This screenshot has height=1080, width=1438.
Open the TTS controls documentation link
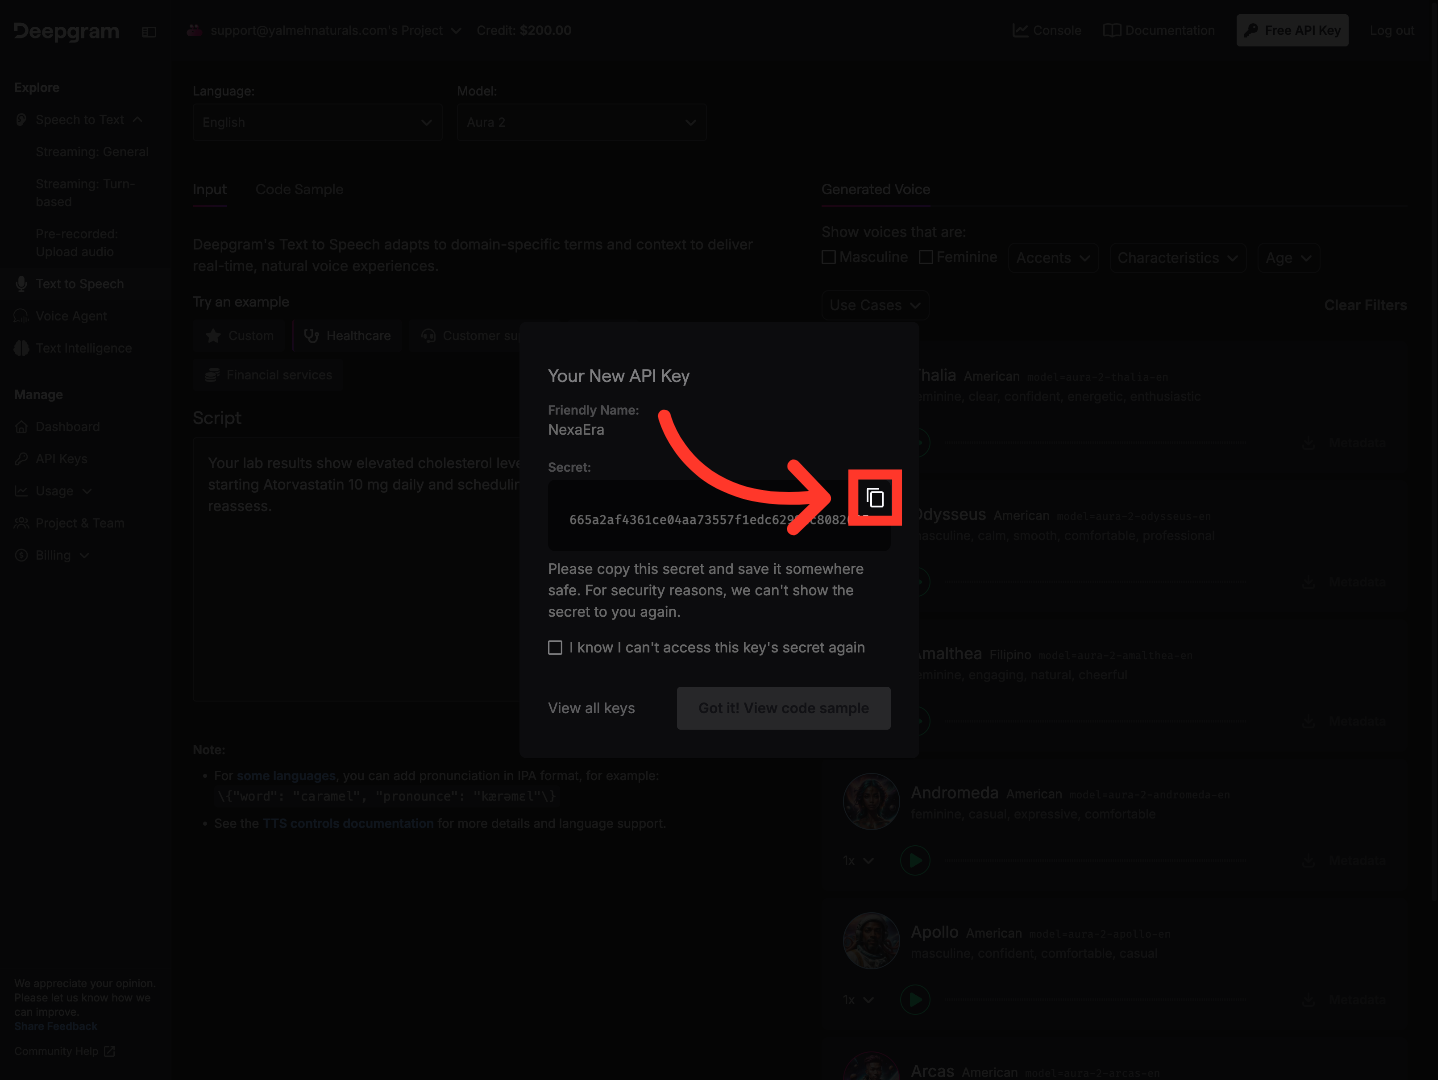pyautogui.click(x=348, y=824)
